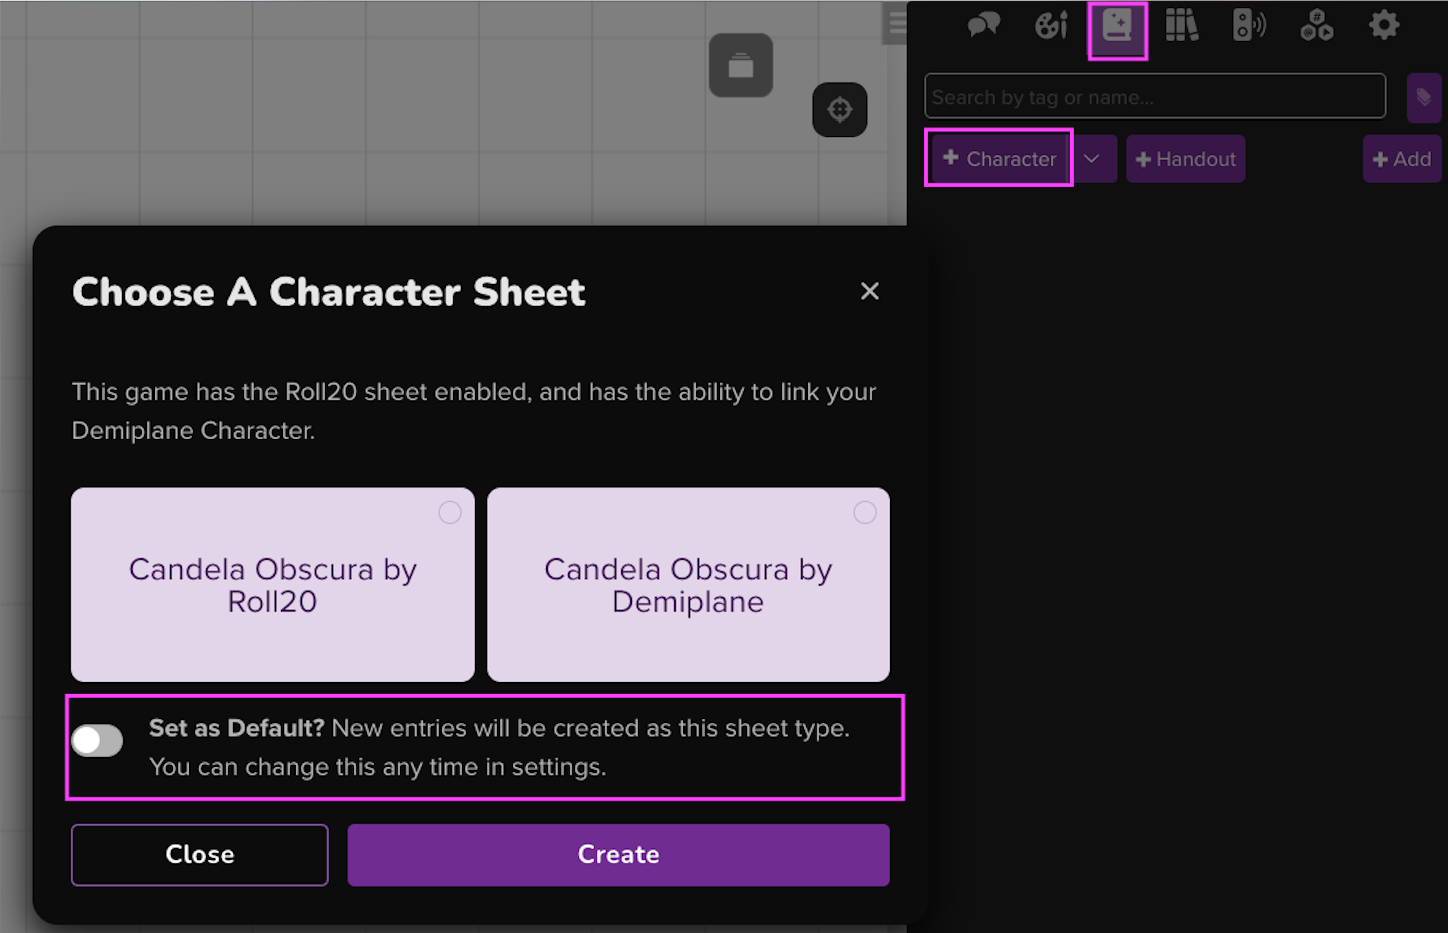The image size is (1448, 933).
Task: Open the Collections dice icon
Action: pyautogui.click(x=1316, y=25)
